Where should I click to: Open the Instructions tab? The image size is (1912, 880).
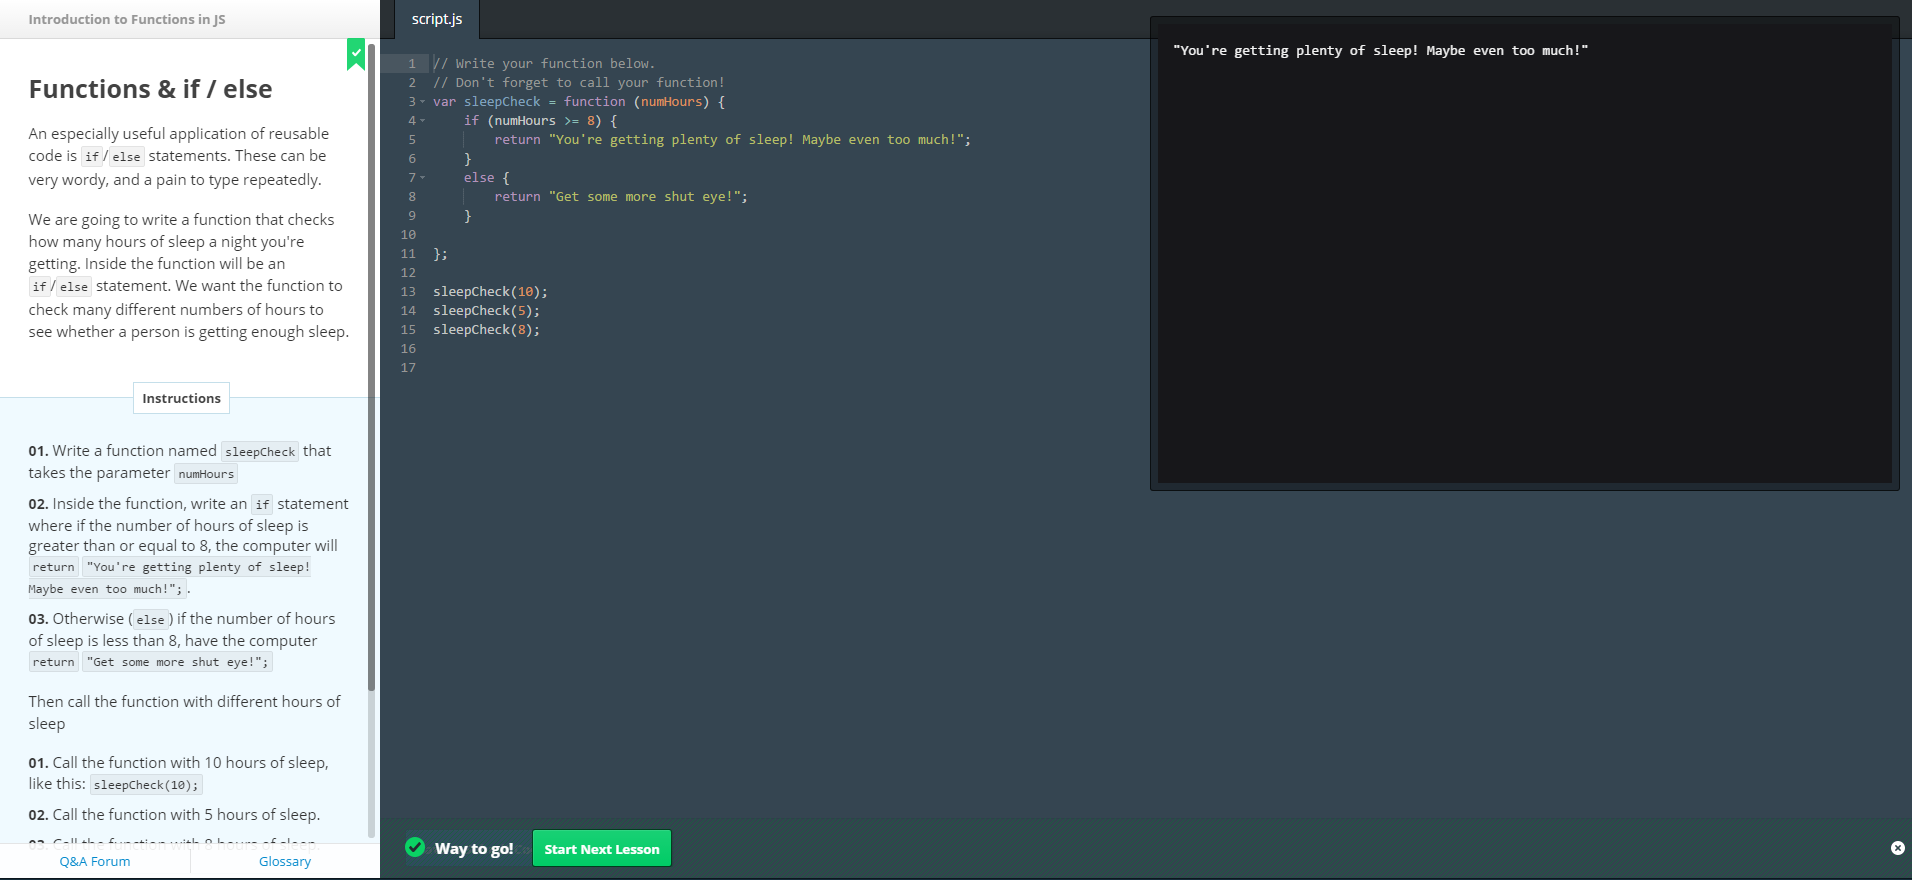(181, 398)
